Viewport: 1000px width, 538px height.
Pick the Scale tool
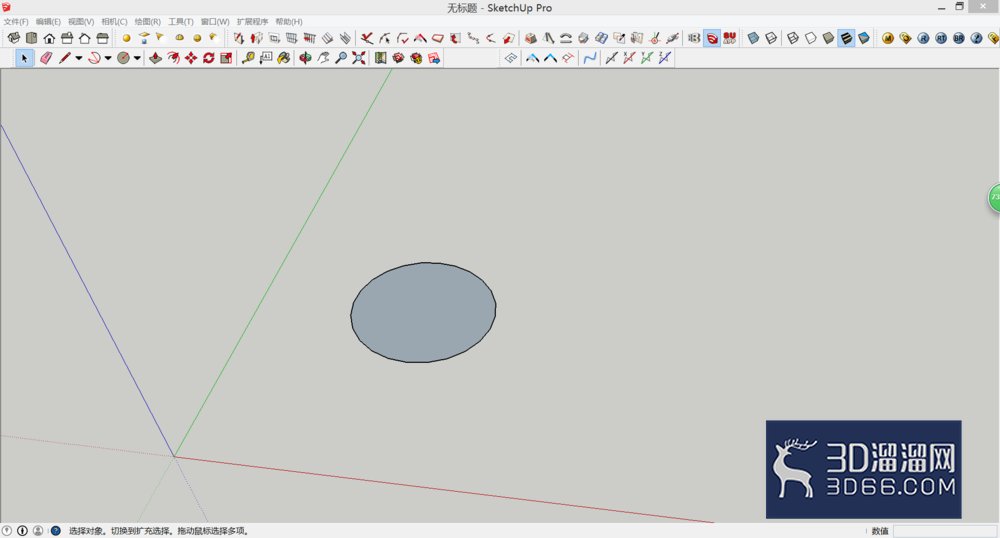click(x=226, y=58)
